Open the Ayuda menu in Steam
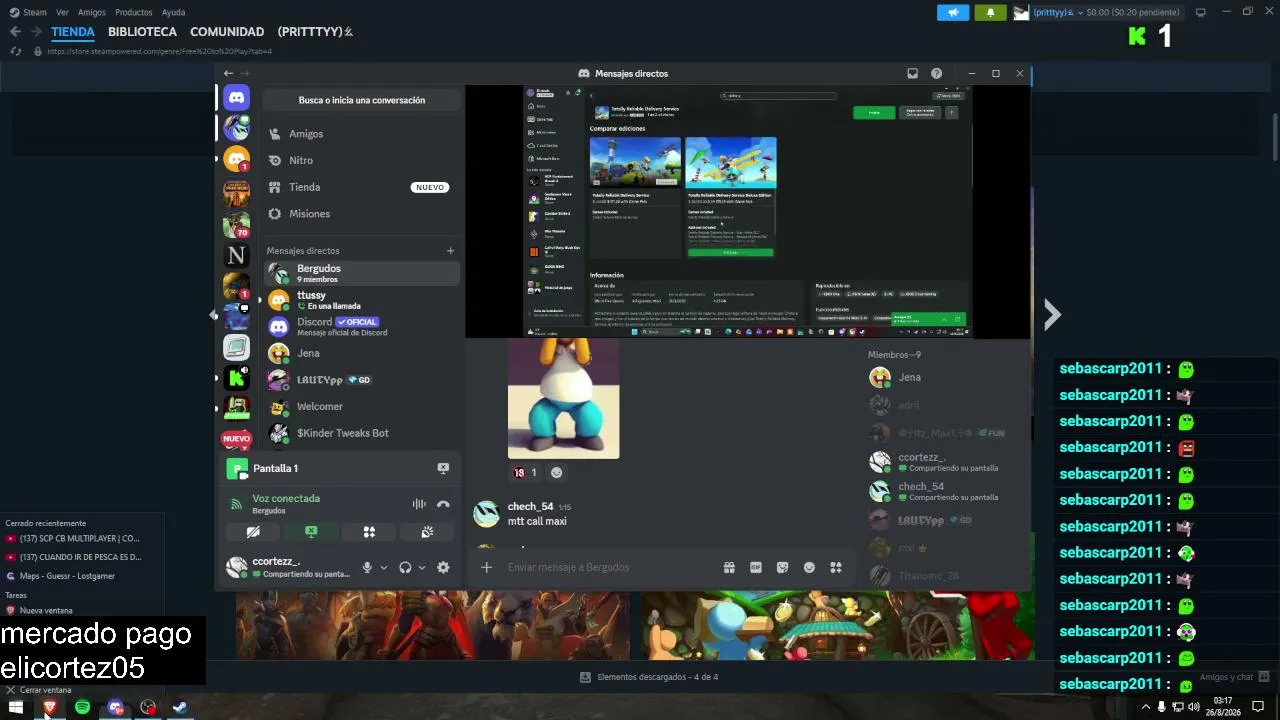 coord(173,12)
